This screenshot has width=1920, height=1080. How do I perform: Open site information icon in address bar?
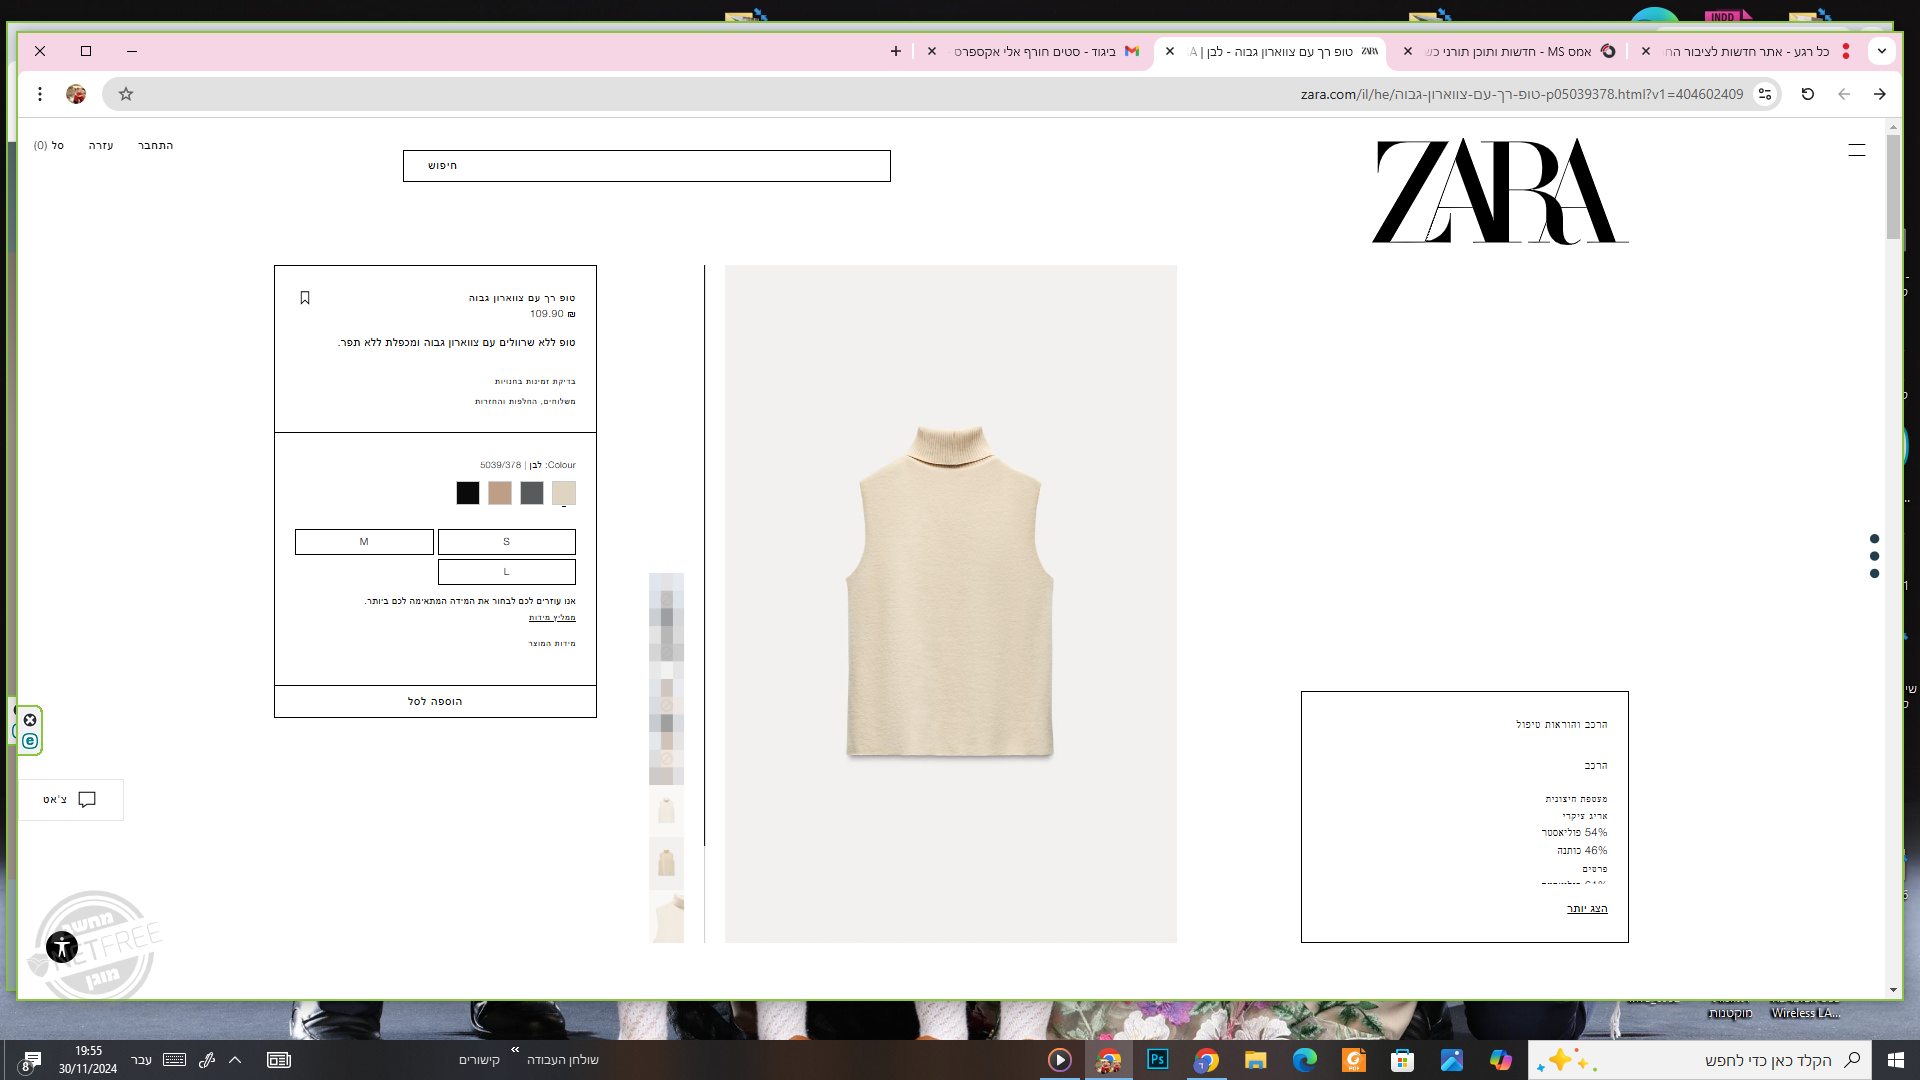(1765, 94)
